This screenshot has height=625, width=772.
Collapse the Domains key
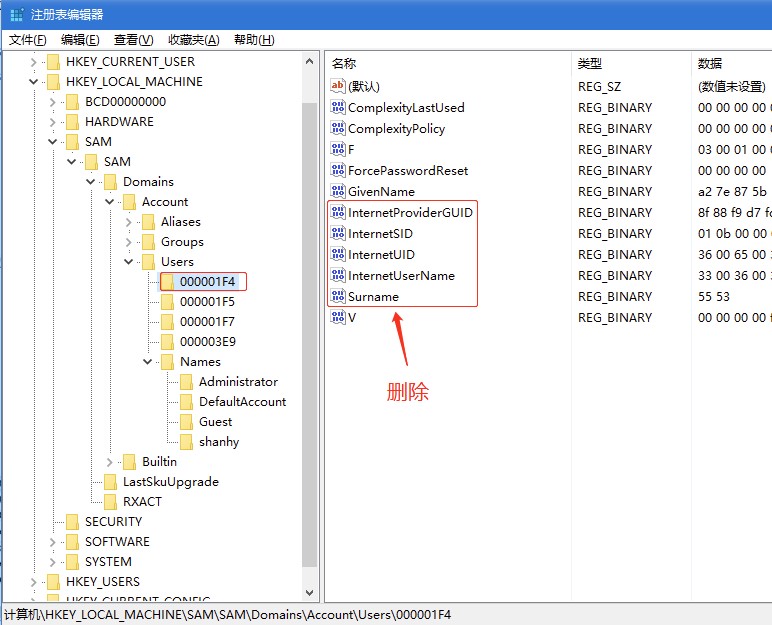coord(90,182)
